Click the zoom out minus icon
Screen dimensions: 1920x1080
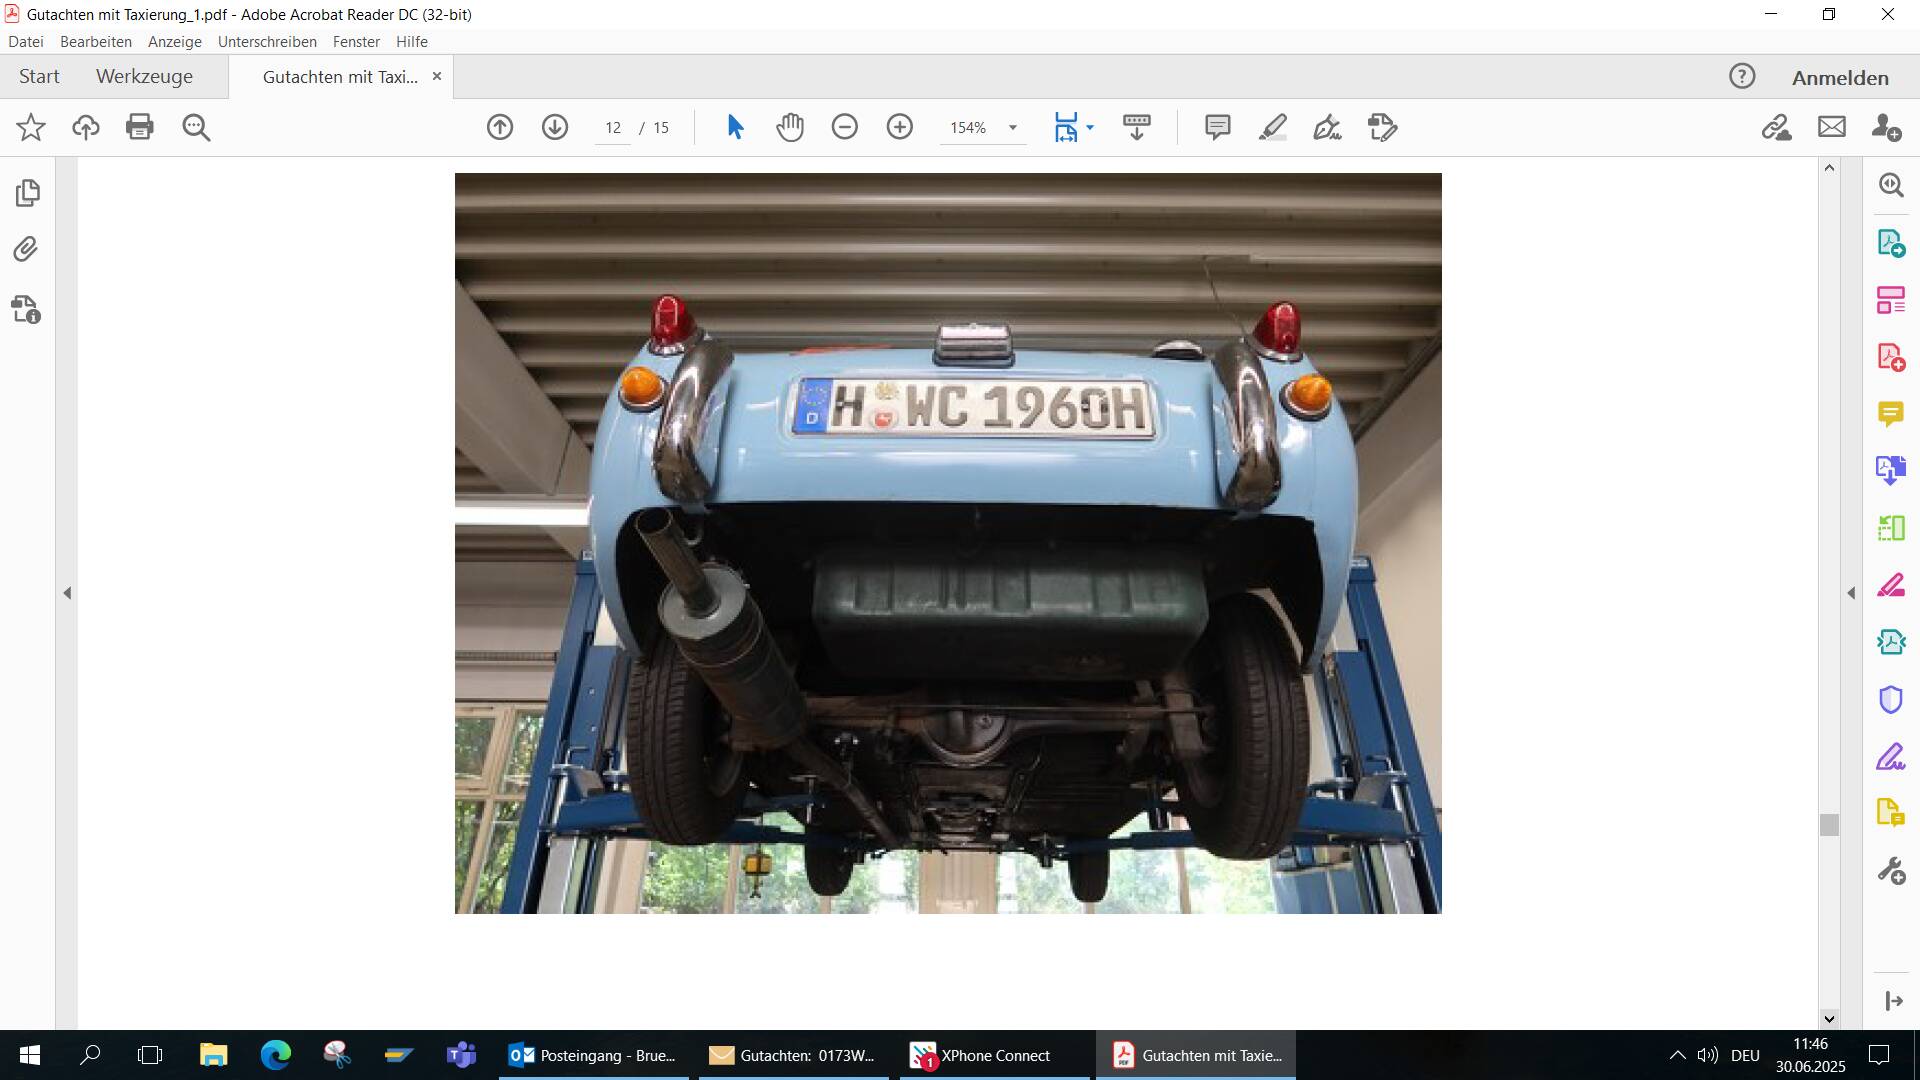coord(845,127)
